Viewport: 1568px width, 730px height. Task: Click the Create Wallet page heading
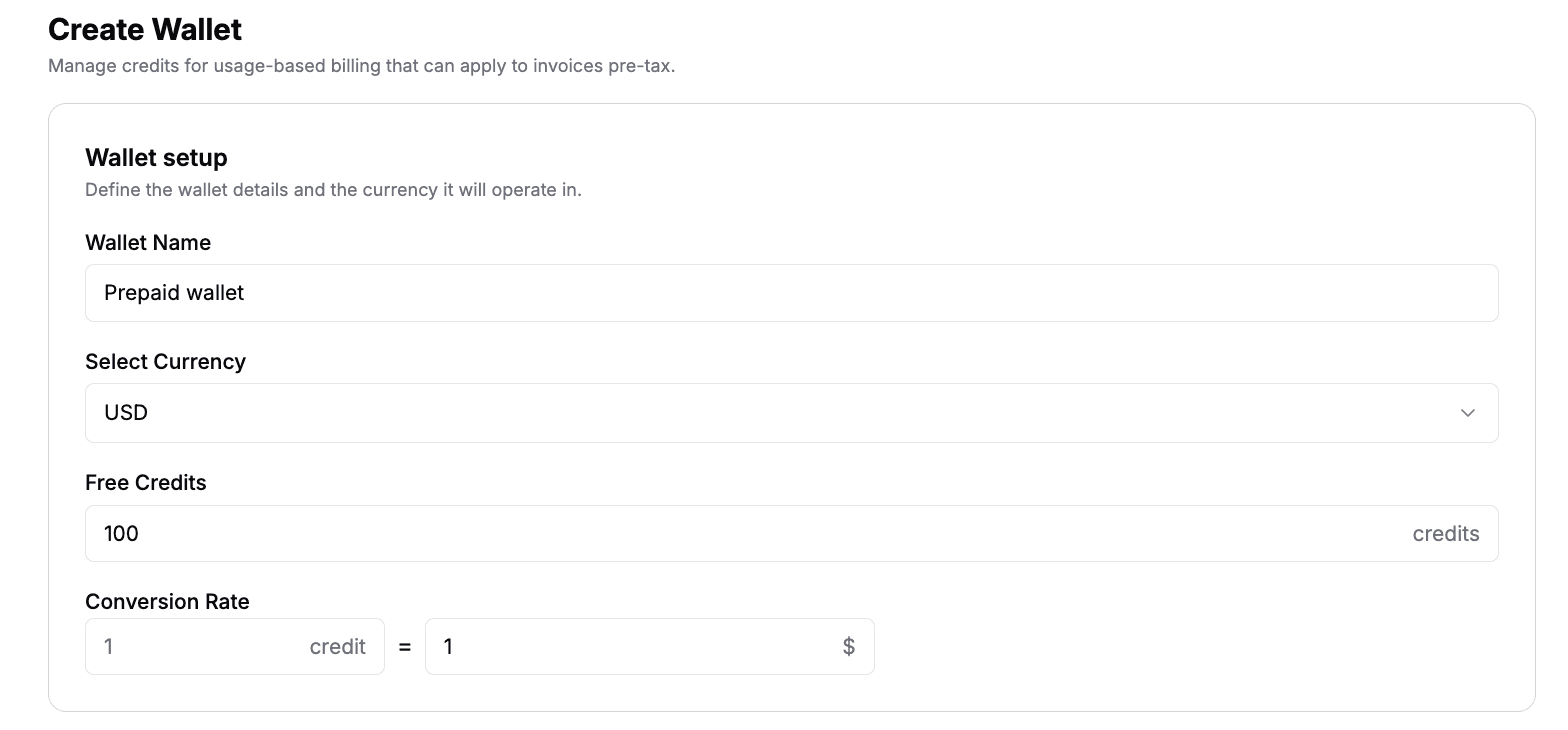[145, 29]
